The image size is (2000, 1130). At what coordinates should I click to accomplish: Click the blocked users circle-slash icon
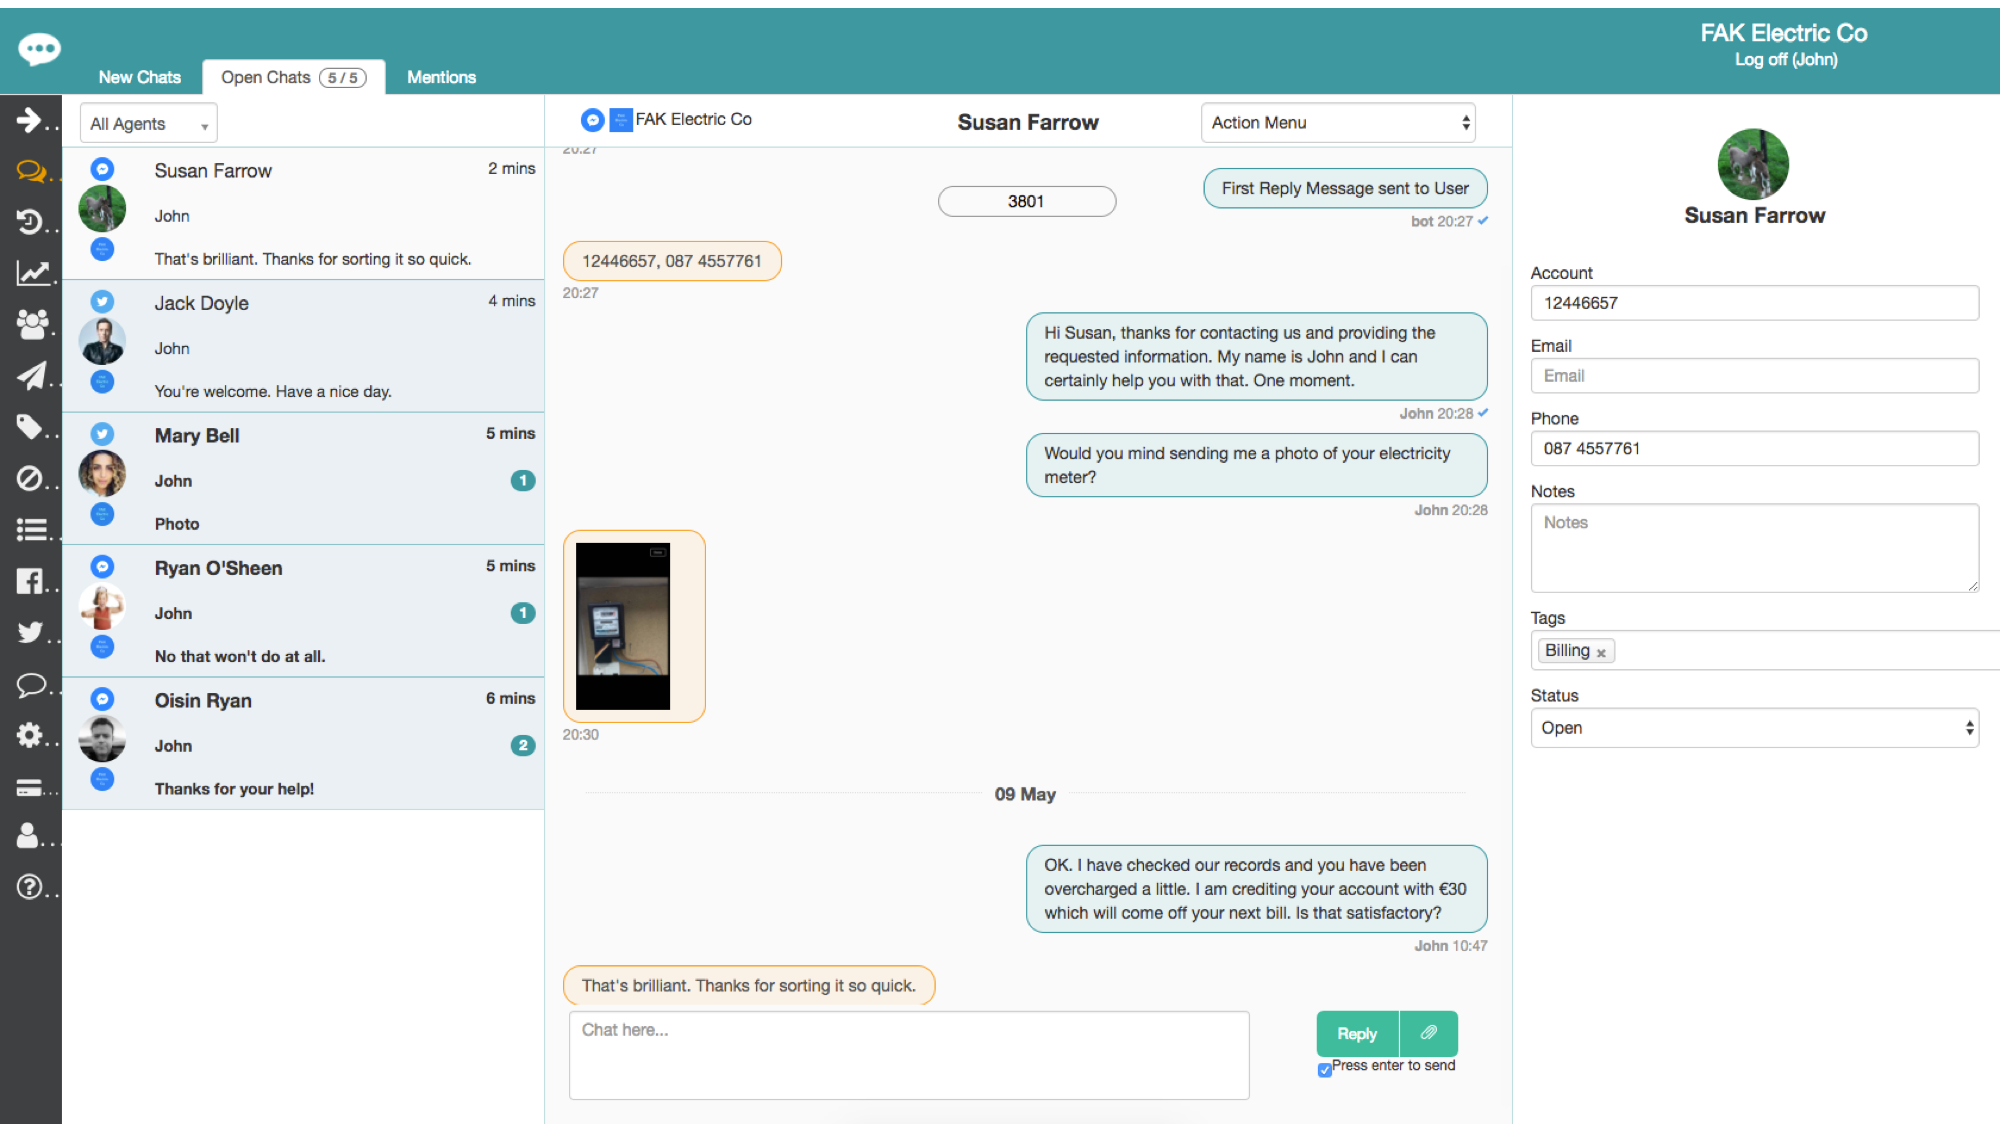tap(29, 479)
